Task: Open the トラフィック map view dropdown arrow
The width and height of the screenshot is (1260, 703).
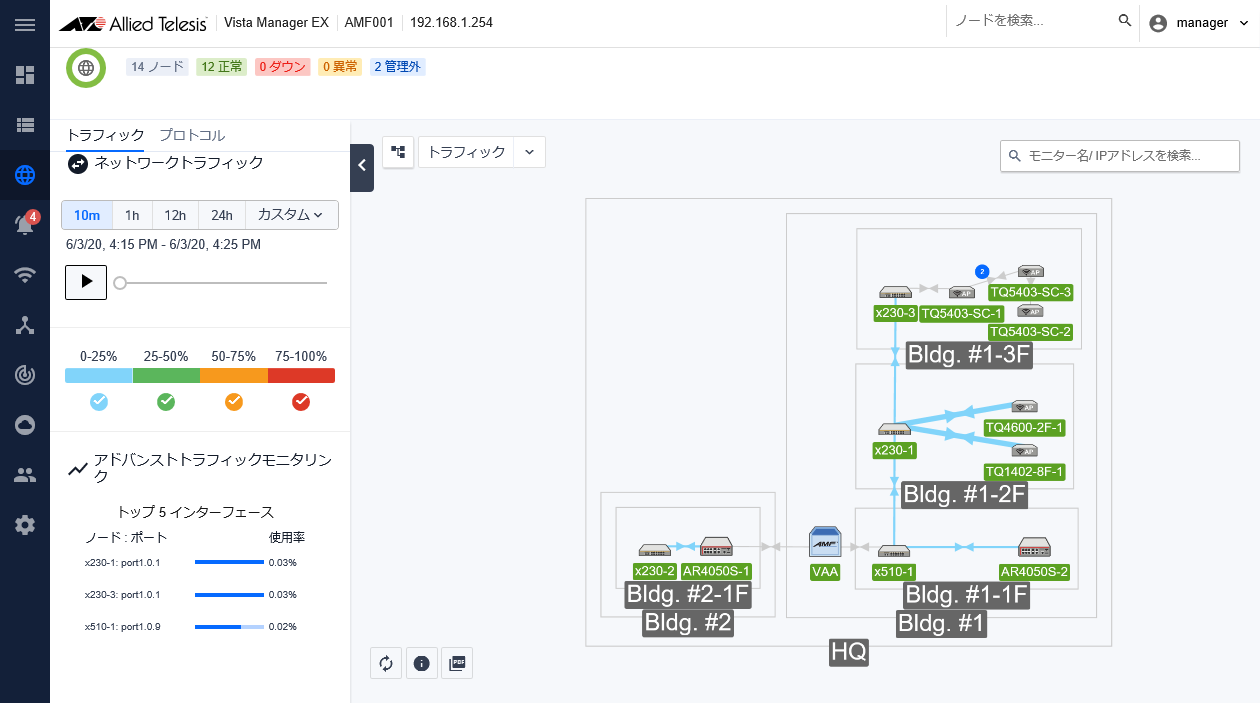Action: (x=529, y=152)
